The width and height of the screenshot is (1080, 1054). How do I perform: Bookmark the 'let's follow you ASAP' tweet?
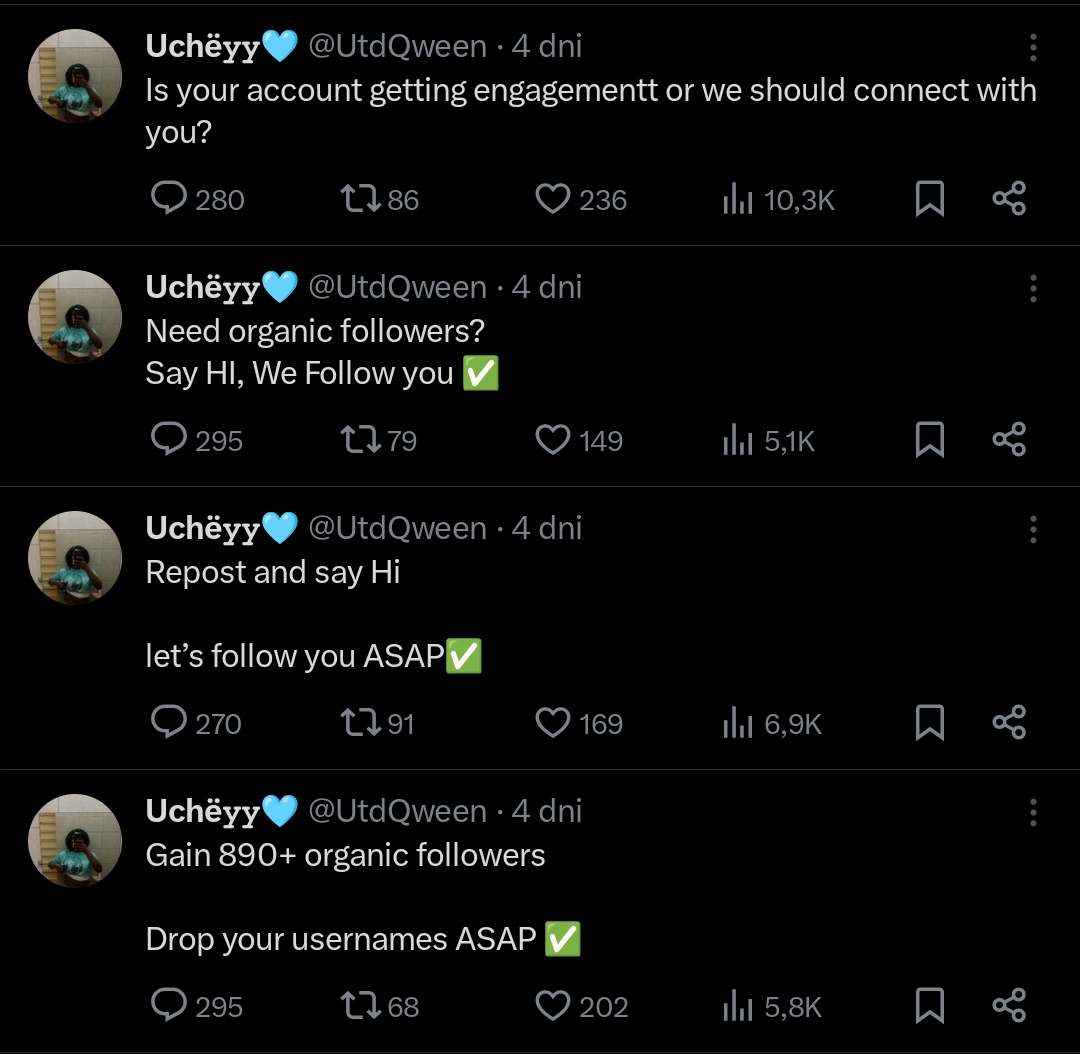[x=930, y=722]
